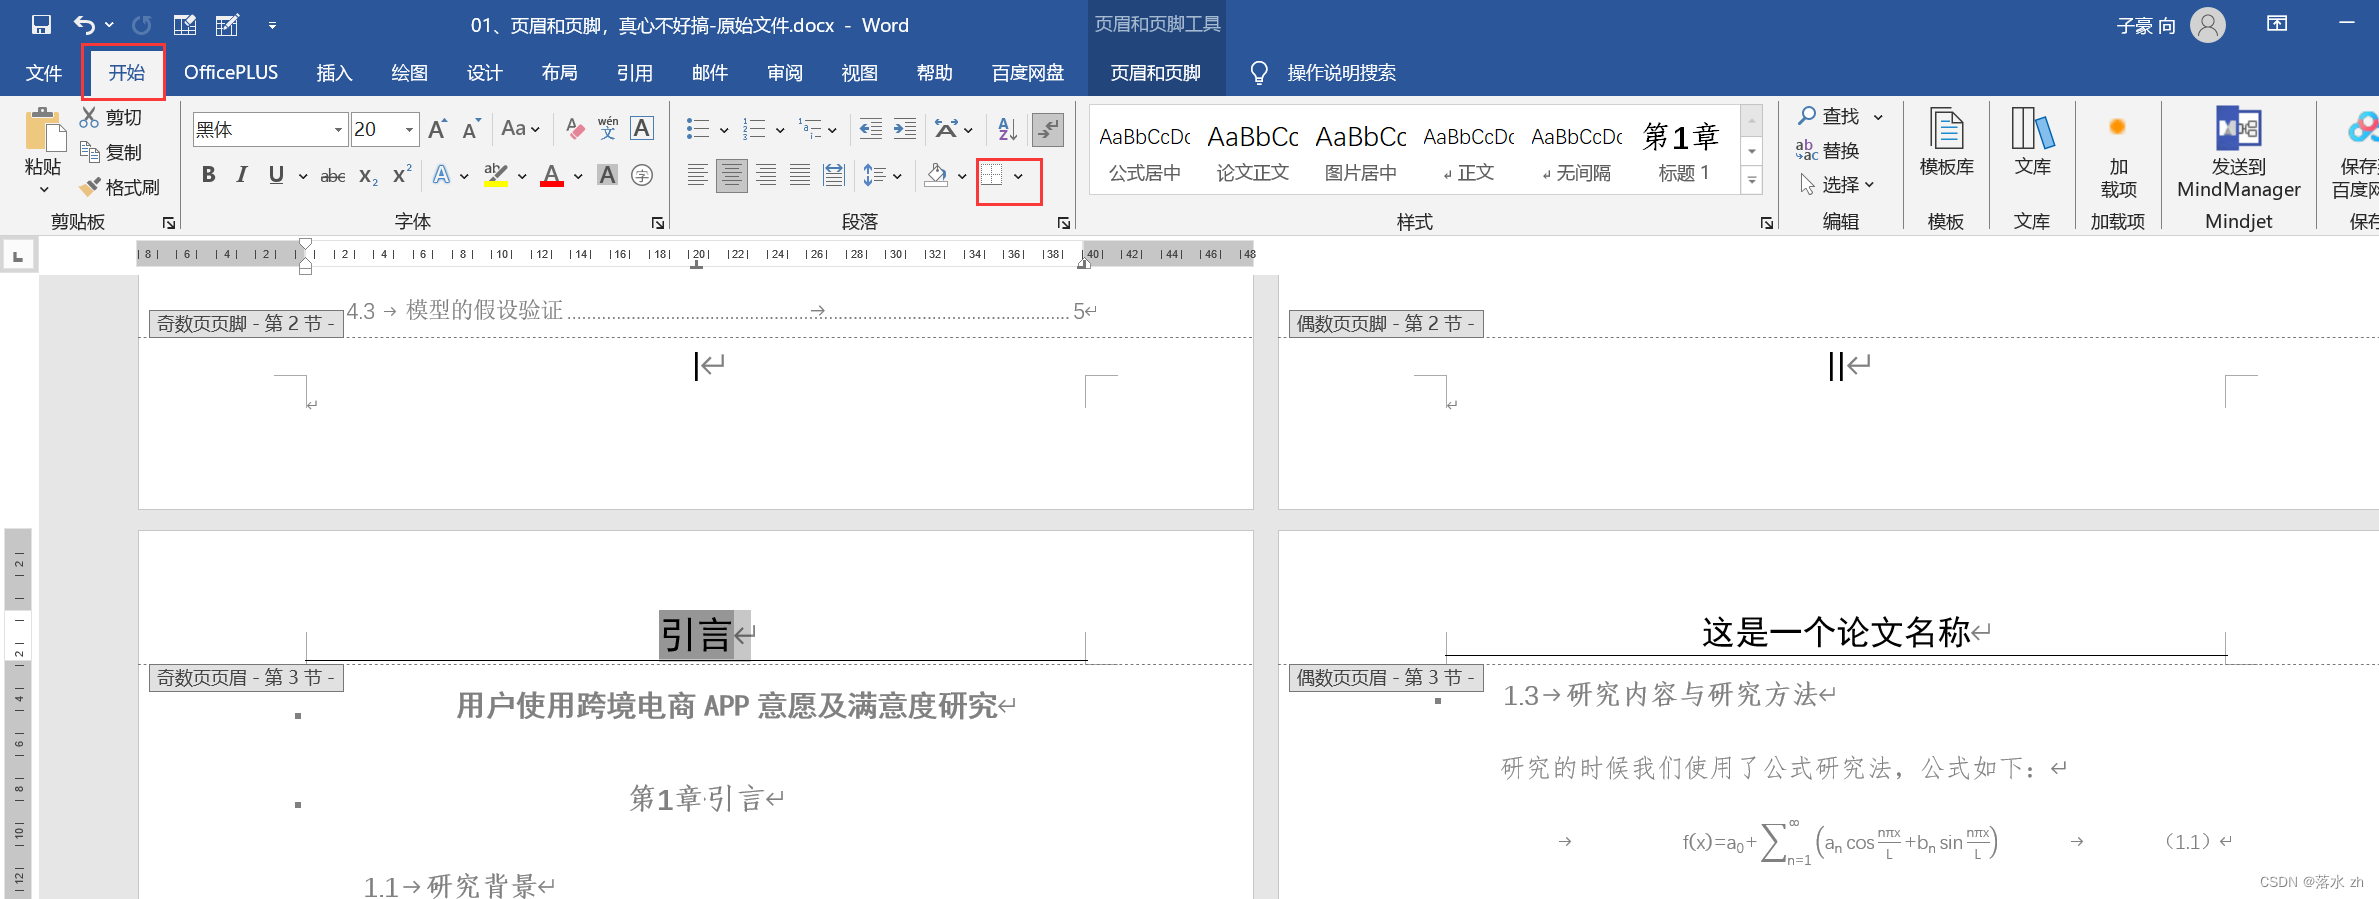Apply red font color

551,175
